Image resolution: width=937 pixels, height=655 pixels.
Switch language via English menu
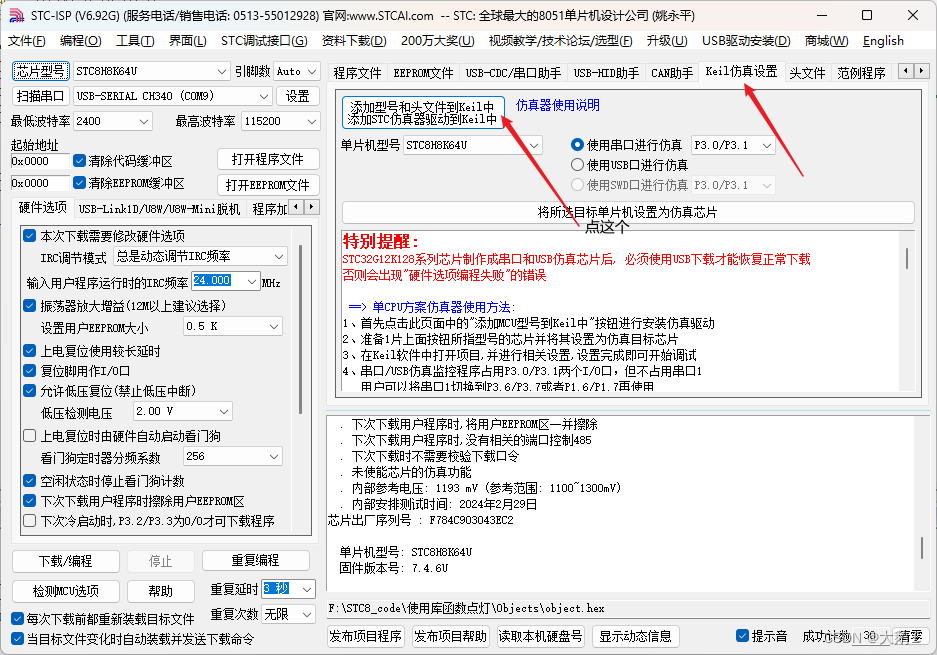click(x=883, y=41)
